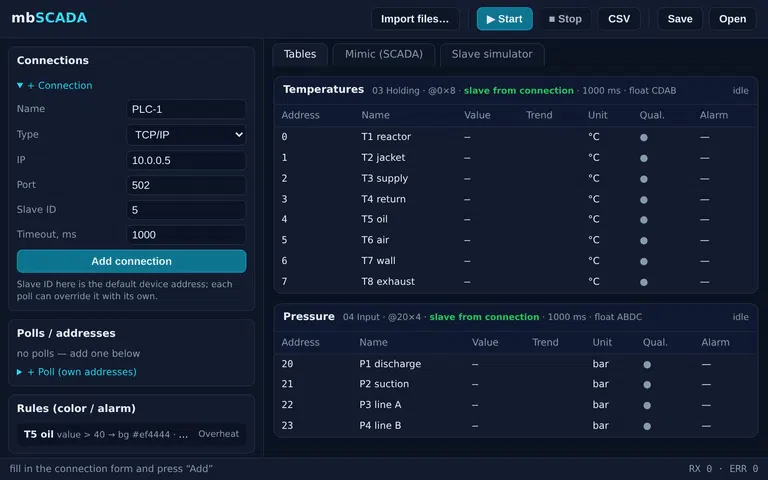Expand the + Poll (own addresses) section
Image resolution: width=768 pixels, height=480 pixels.
76,372
